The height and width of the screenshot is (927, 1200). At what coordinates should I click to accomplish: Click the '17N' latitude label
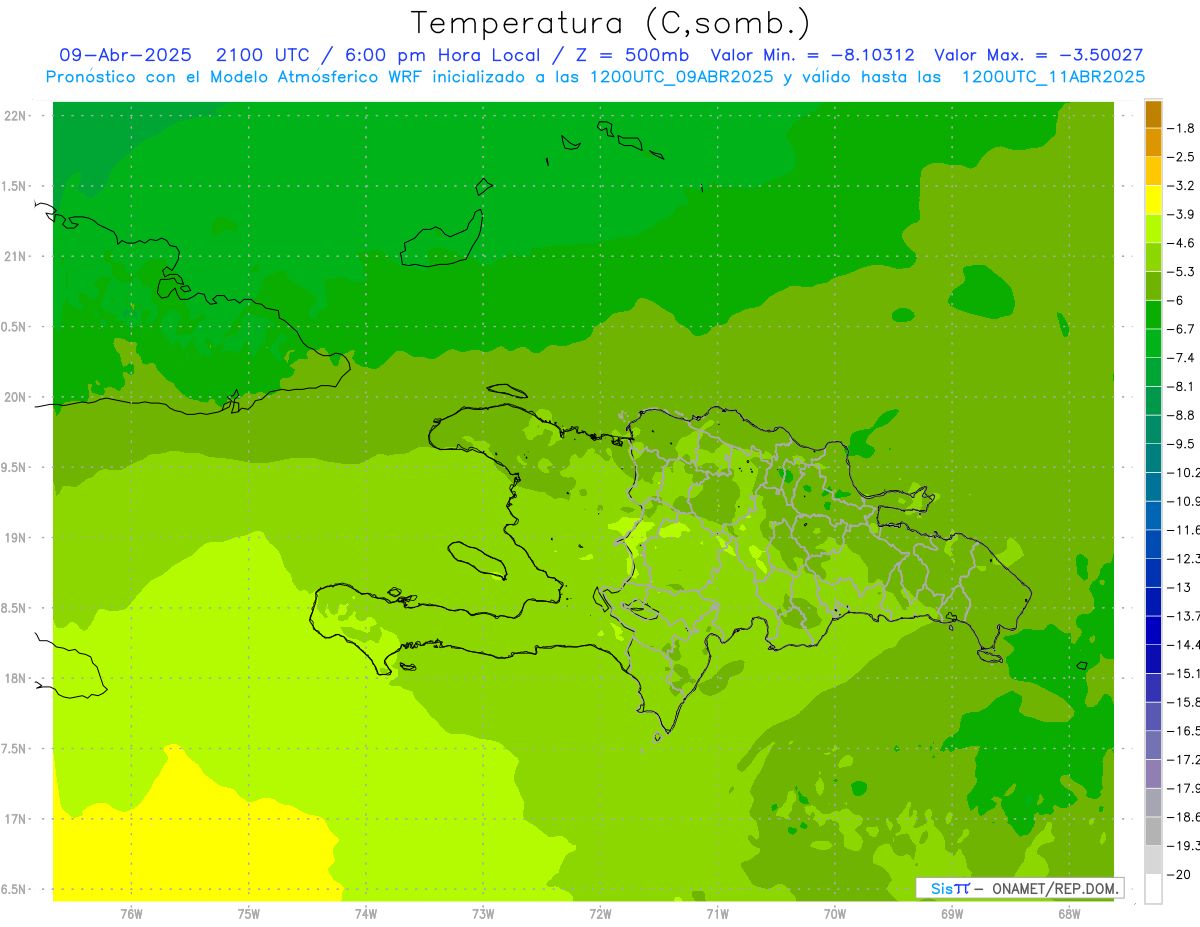pos(15,819)
